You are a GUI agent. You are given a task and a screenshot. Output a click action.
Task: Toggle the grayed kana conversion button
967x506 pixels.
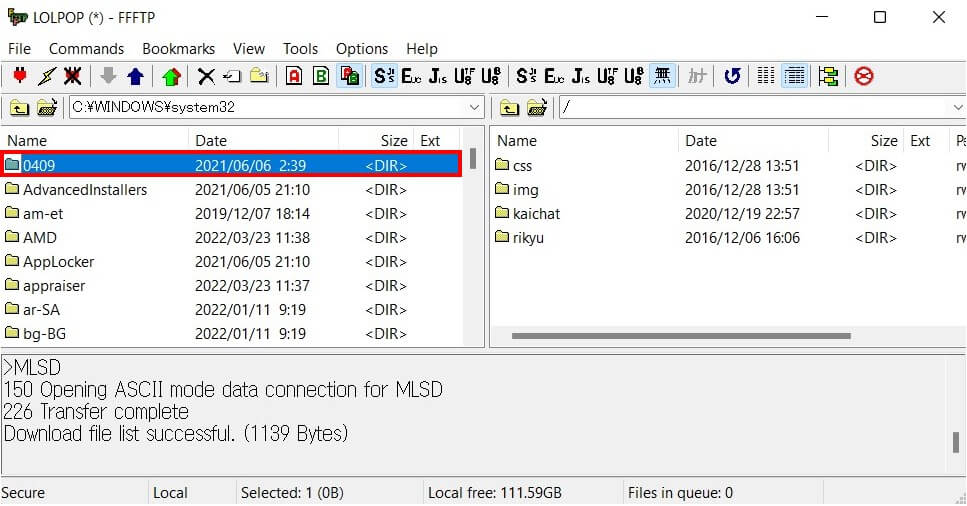[x=697, y=76]
